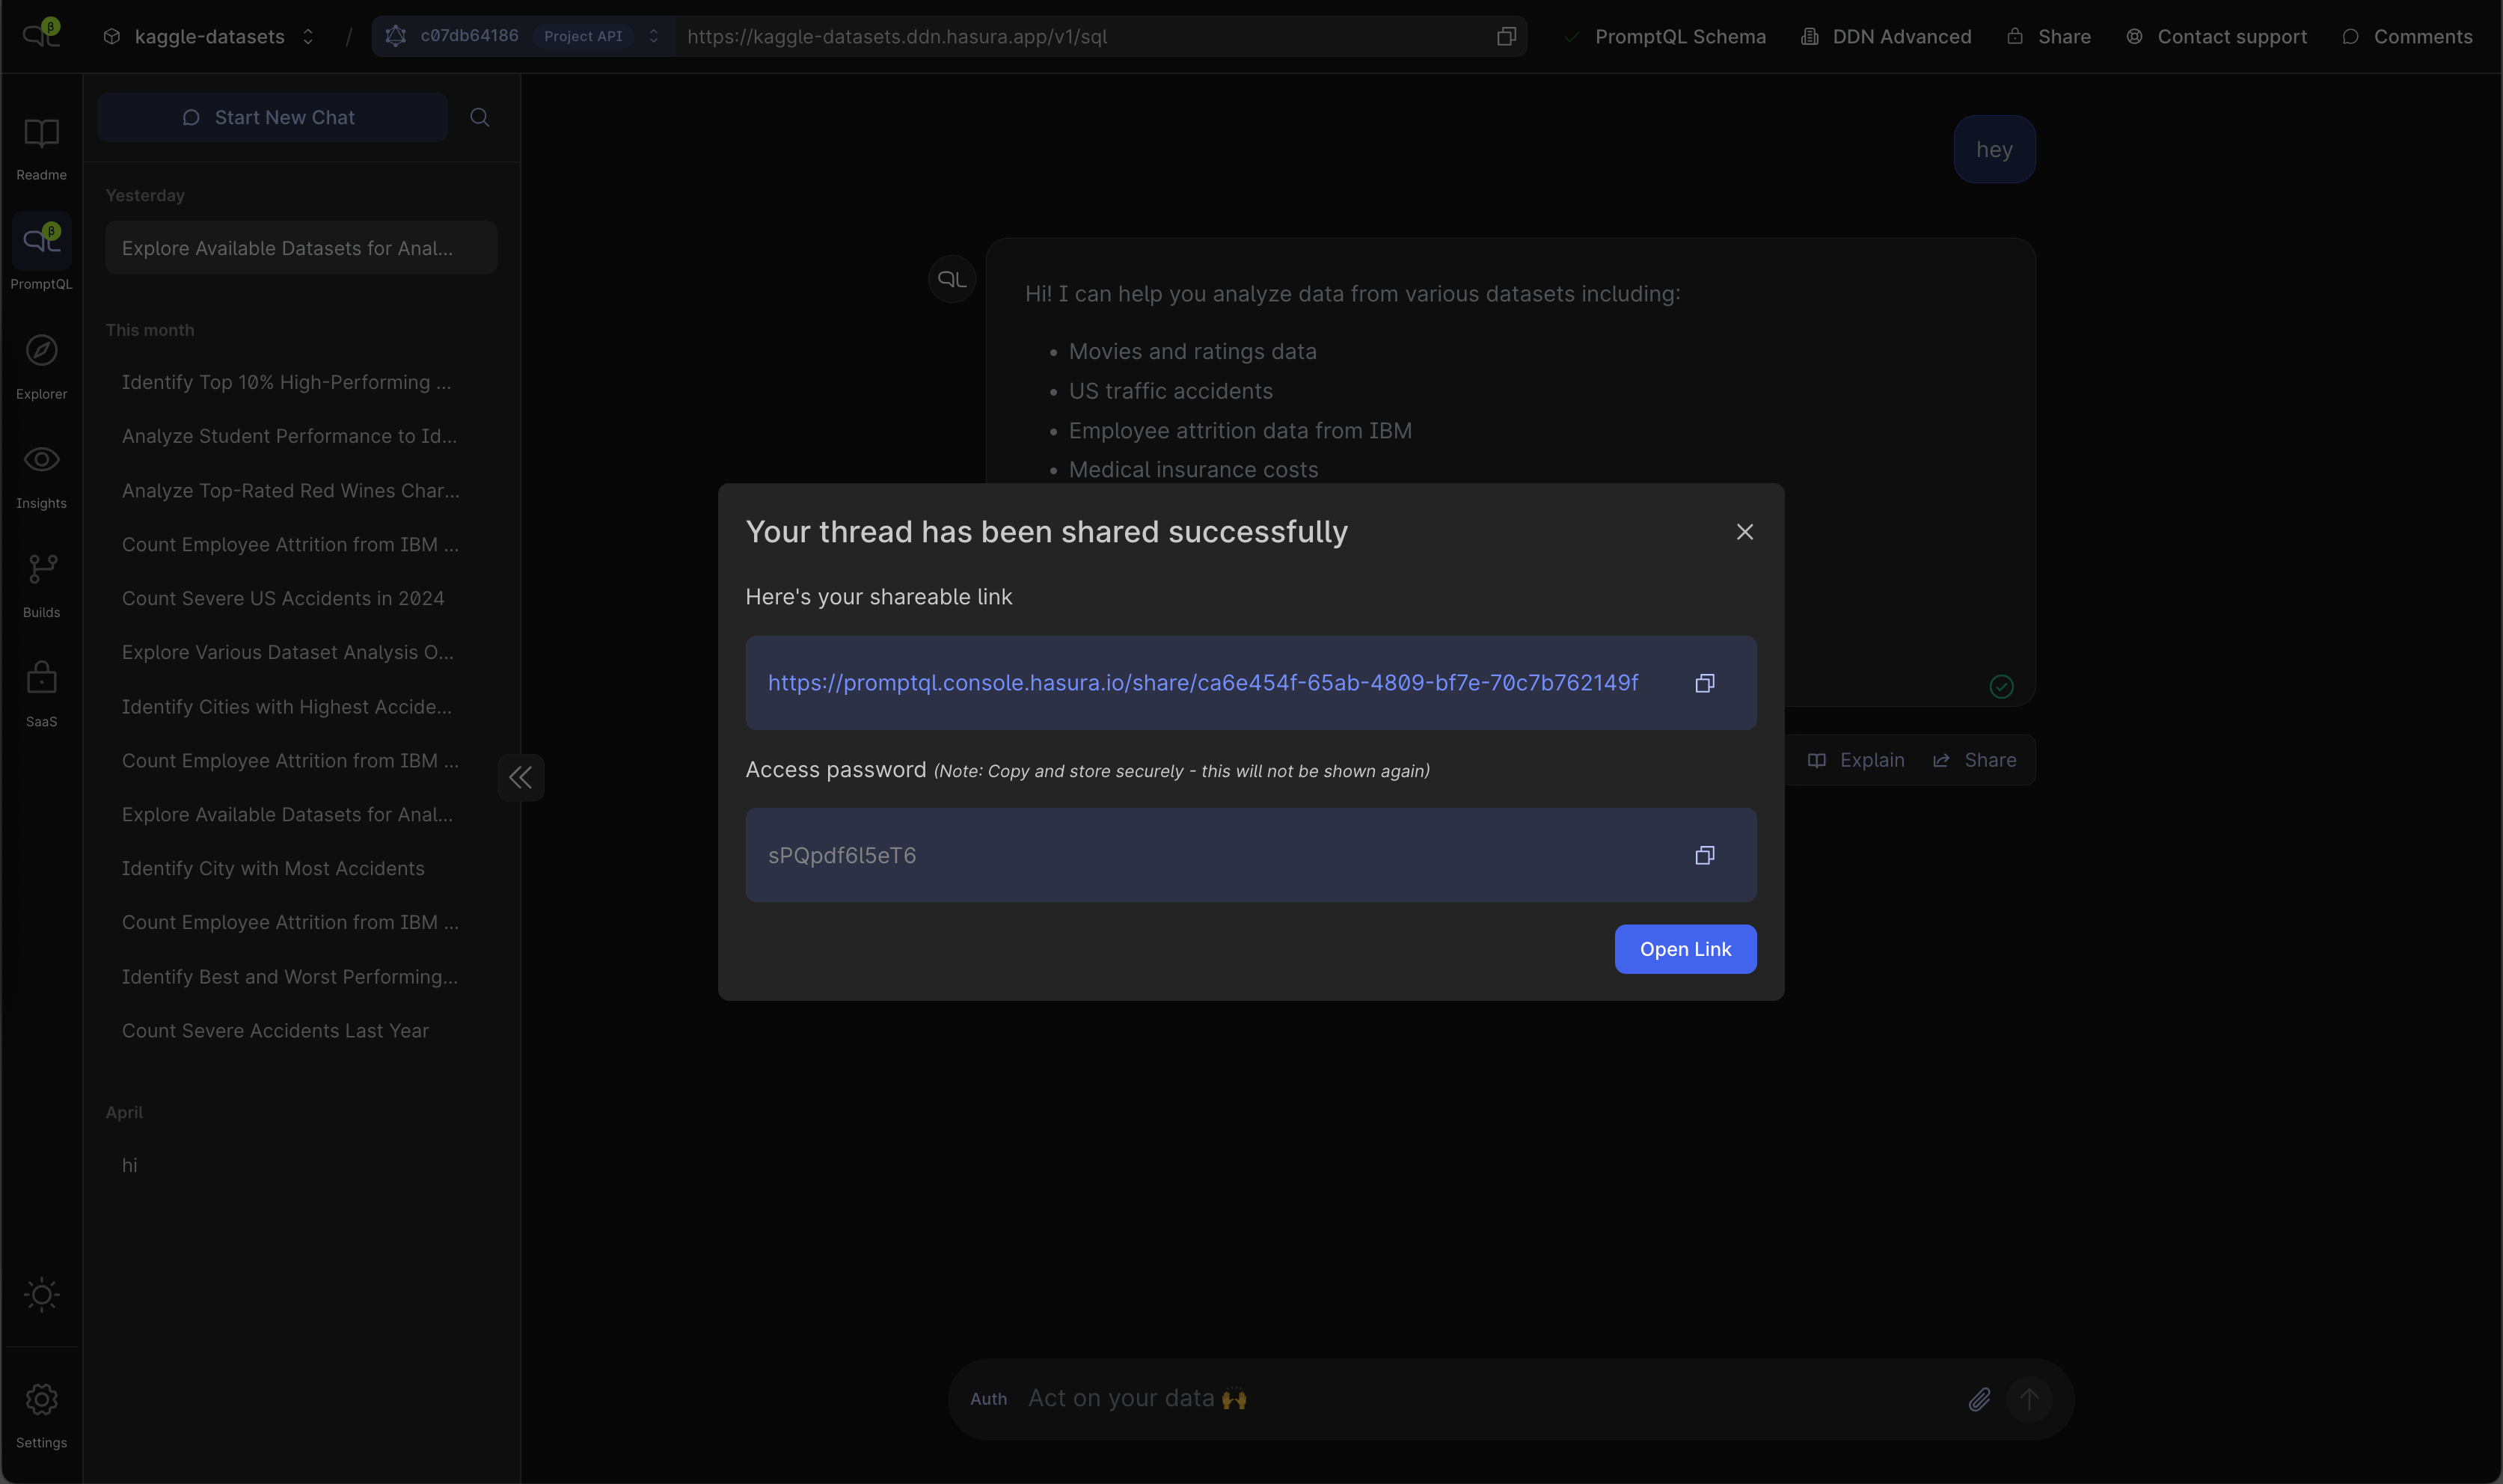
Task: Expand the kaggle-datasets project dropdown
Action: [210, 37]
